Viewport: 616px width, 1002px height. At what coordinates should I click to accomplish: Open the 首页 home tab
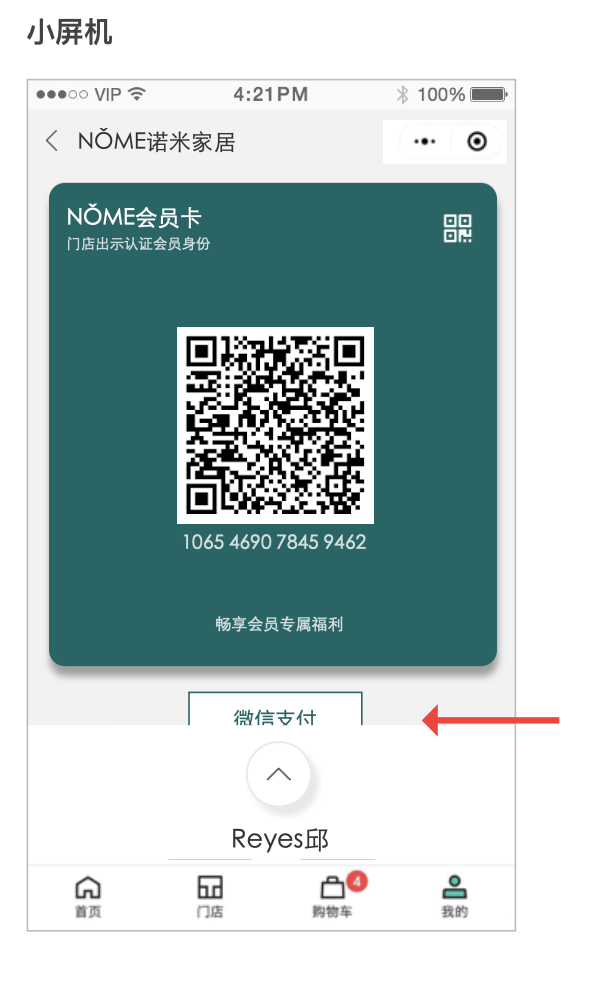point(88,897)
